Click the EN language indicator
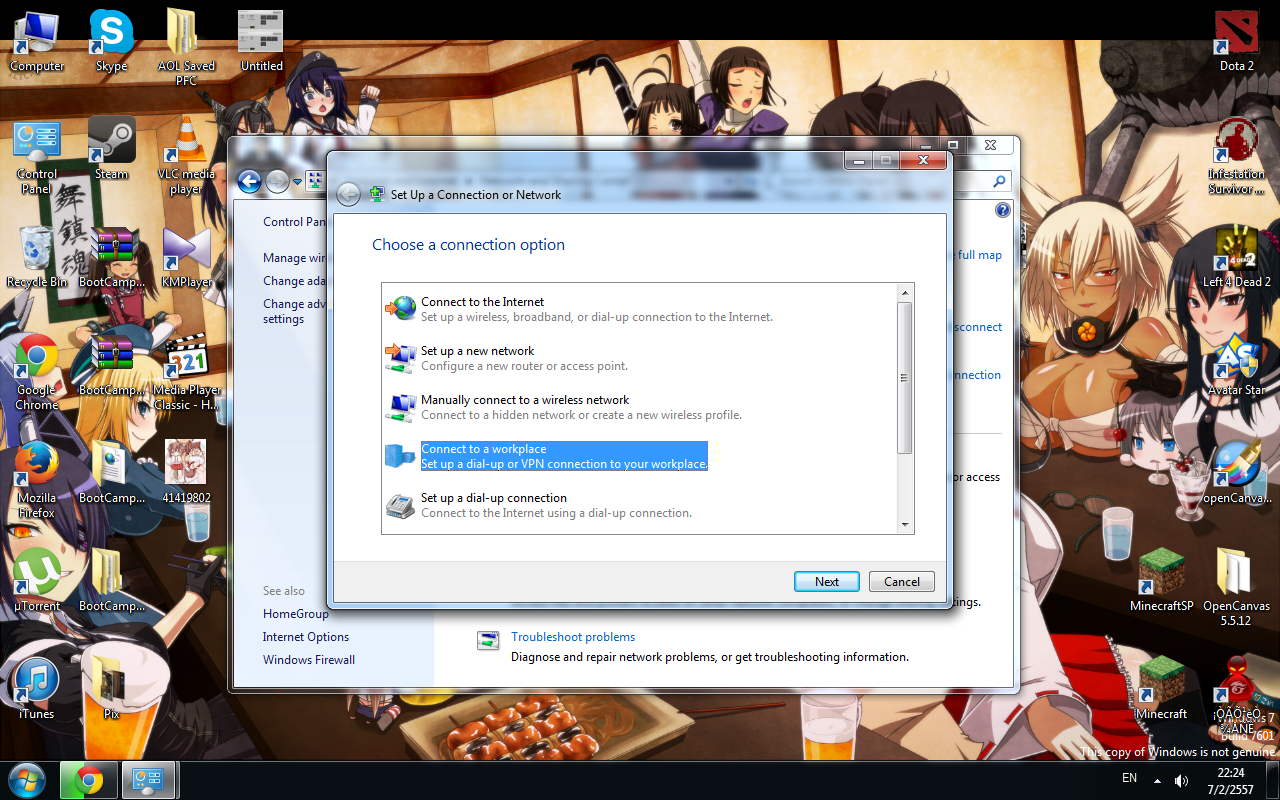 click(1129, 778)
